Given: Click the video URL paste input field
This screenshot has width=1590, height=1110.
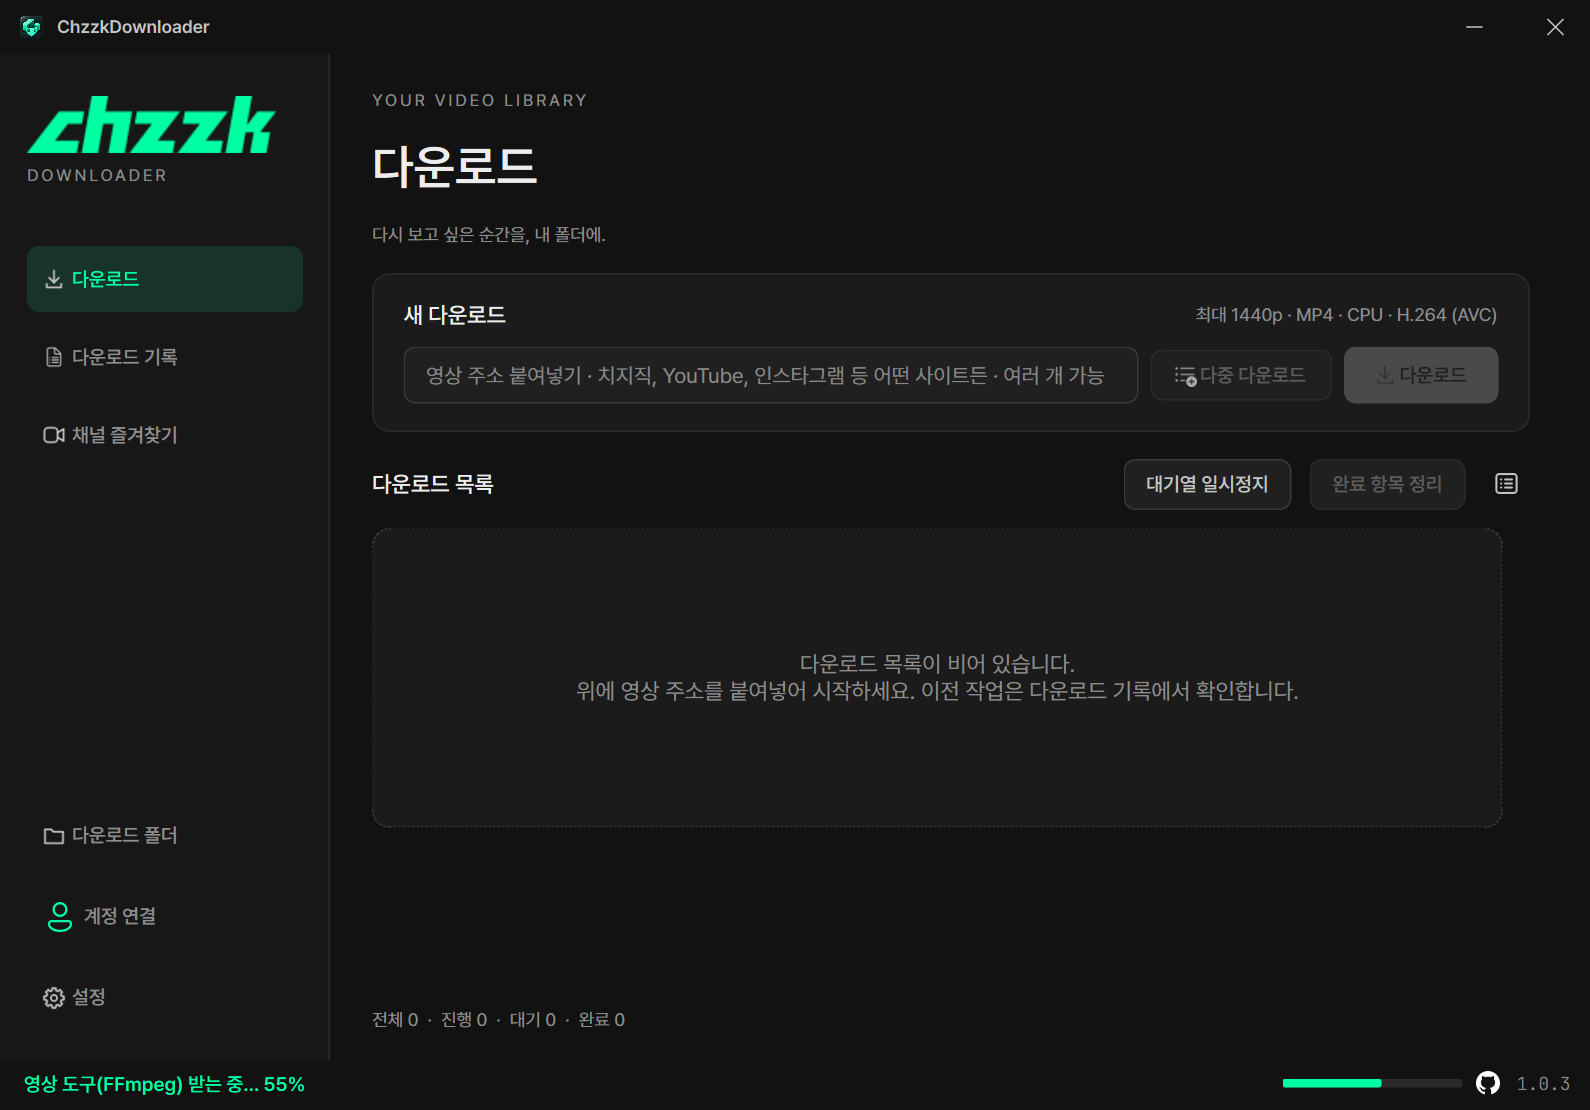Looking at the screenshot, I should click(771, 375).
